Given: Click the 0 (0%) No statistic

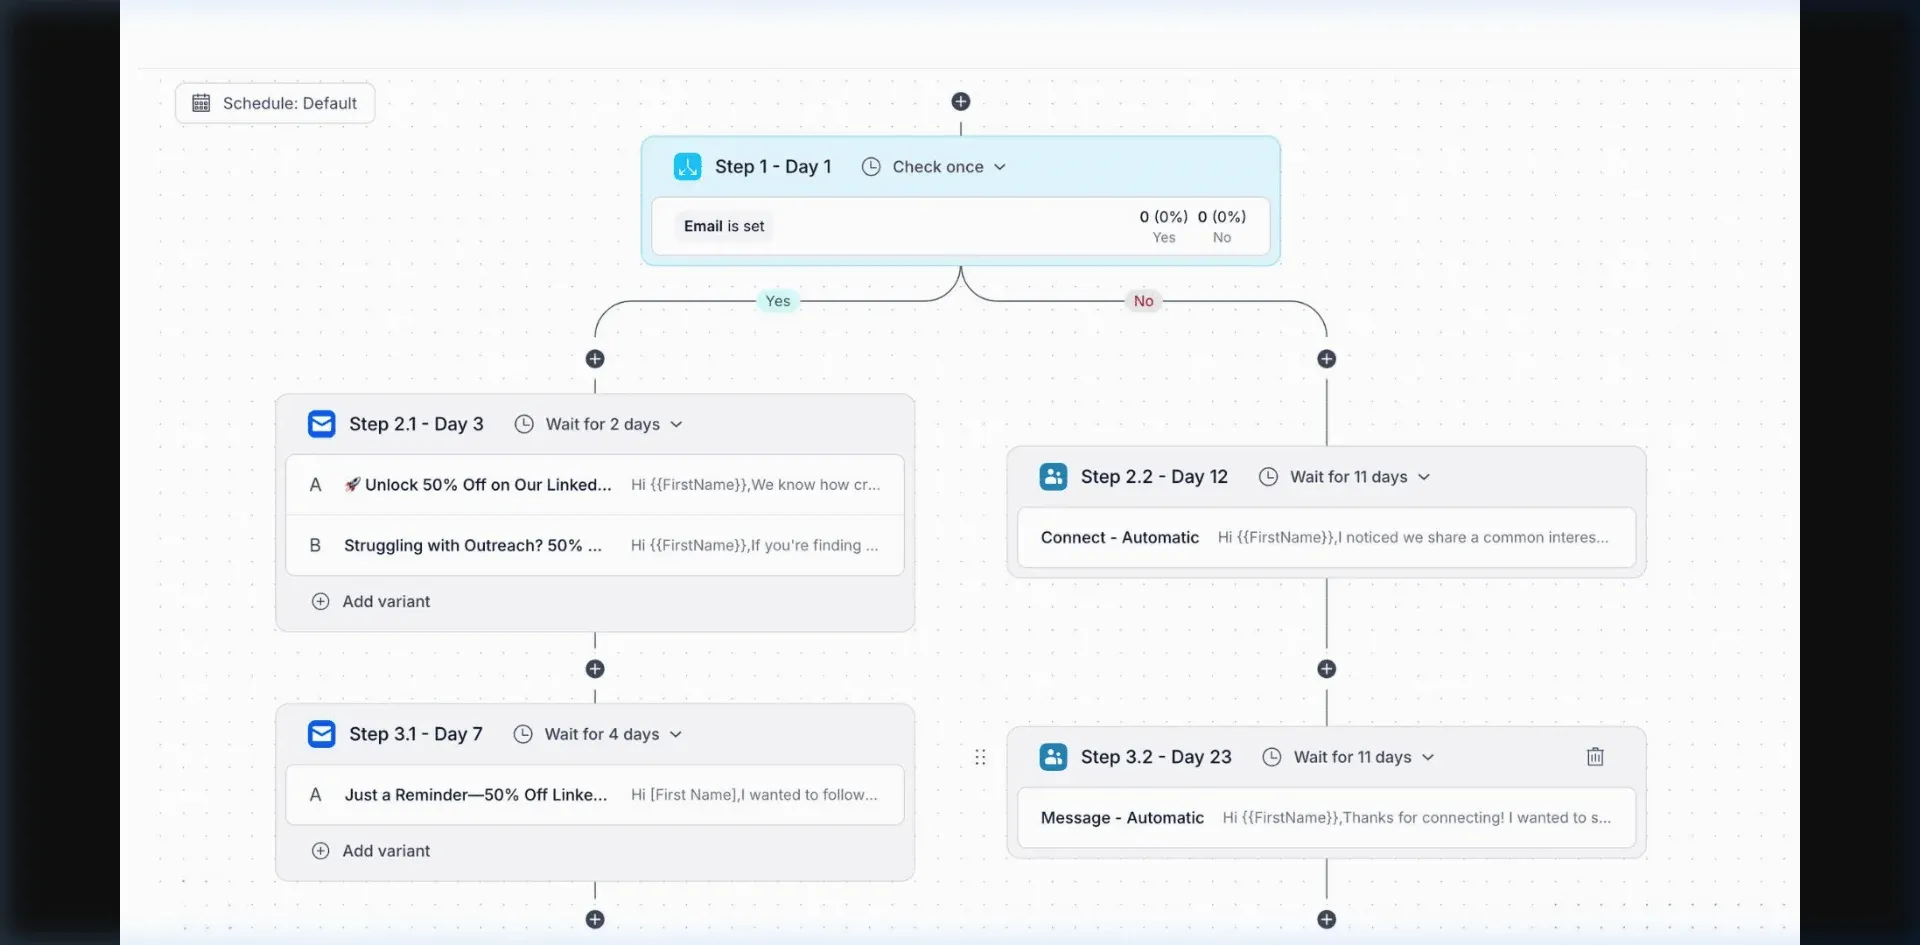Looking at the screenshot, I should (x=1222, y=226).
